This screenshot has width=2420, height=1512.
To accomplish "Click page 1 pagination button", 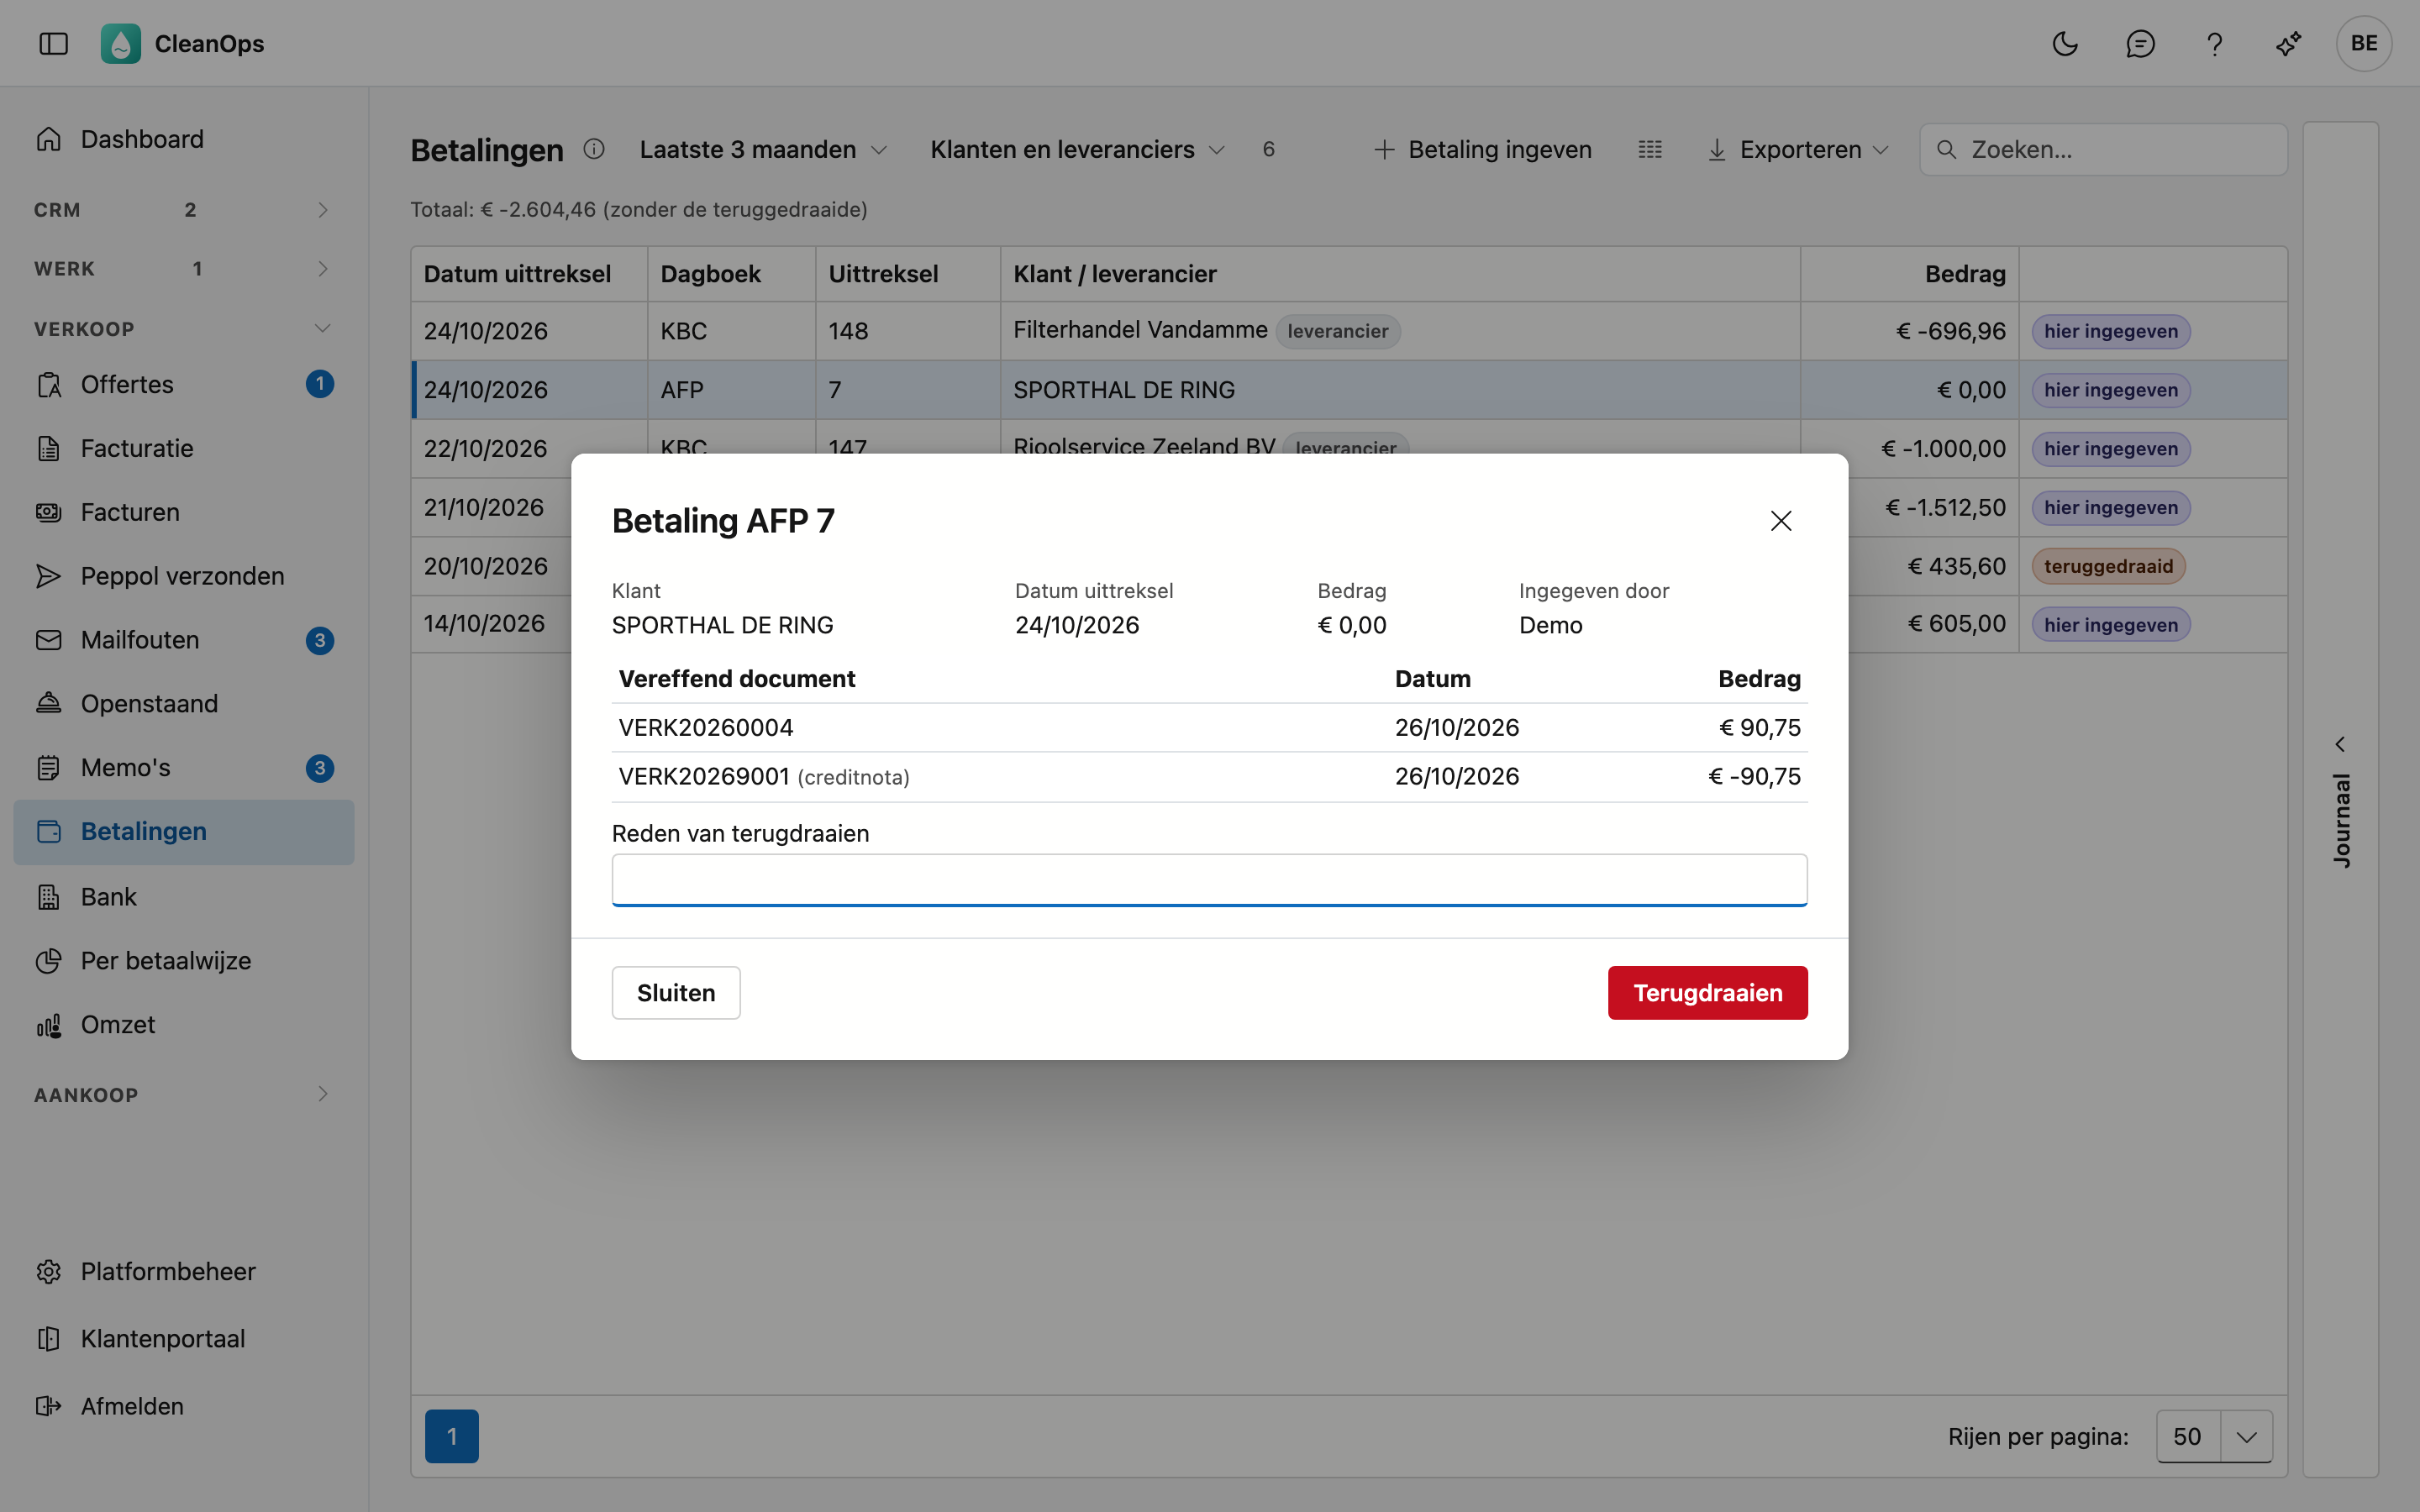I will (x=452, y=1436).
